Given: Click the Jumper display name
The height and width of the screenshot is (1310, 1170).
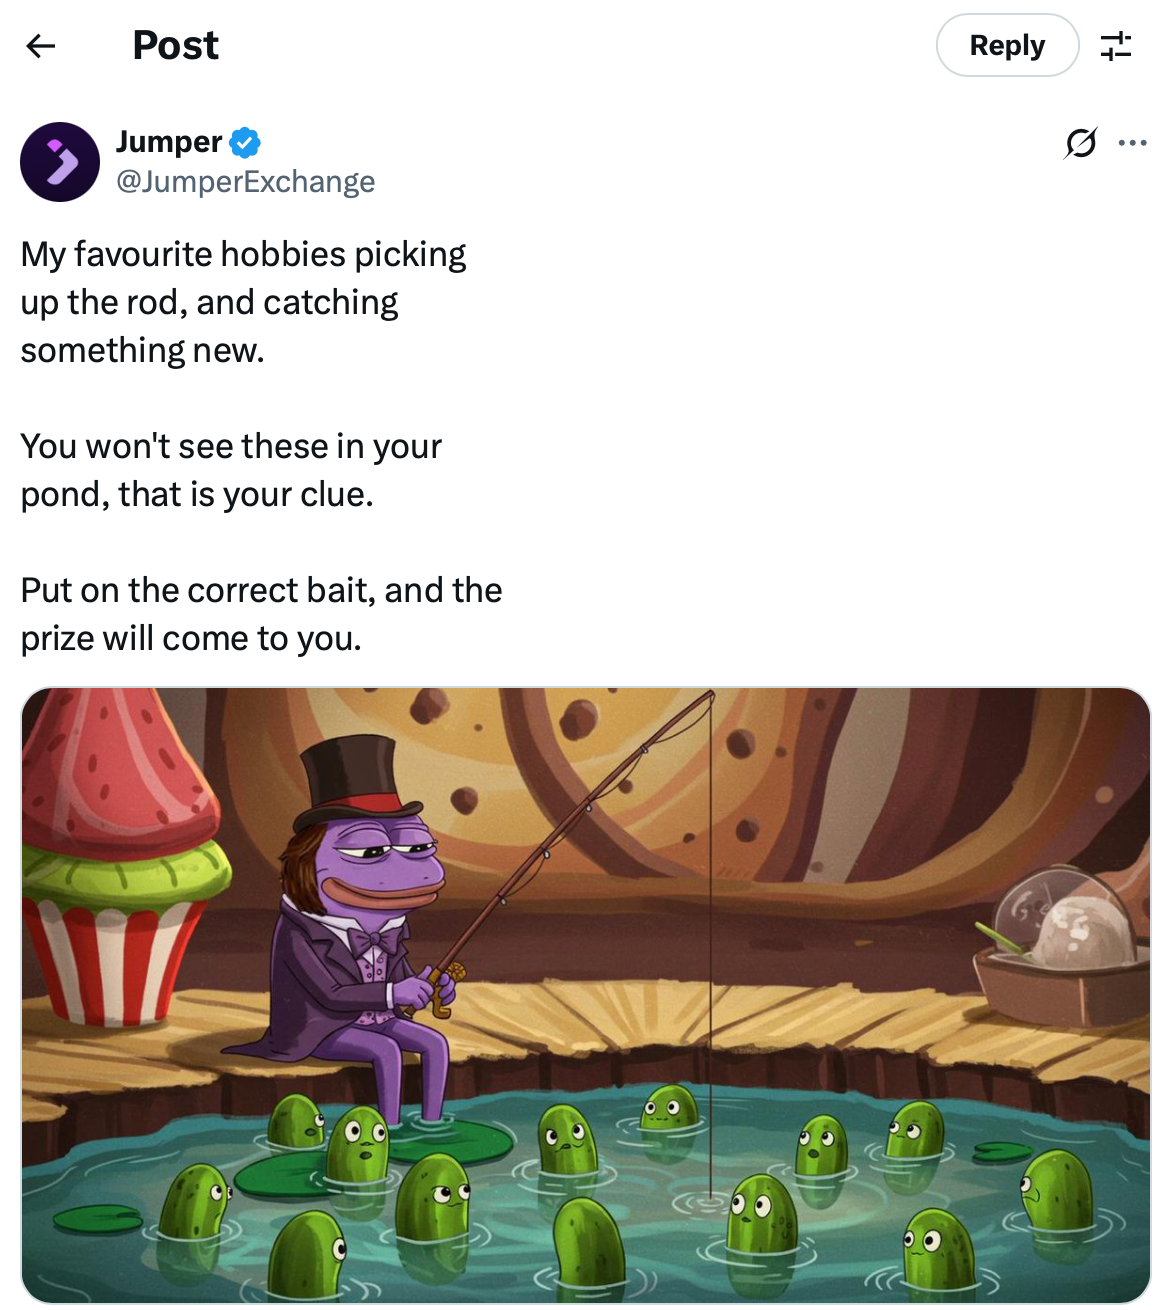Looking at the screenshot, I should [169, 142].
